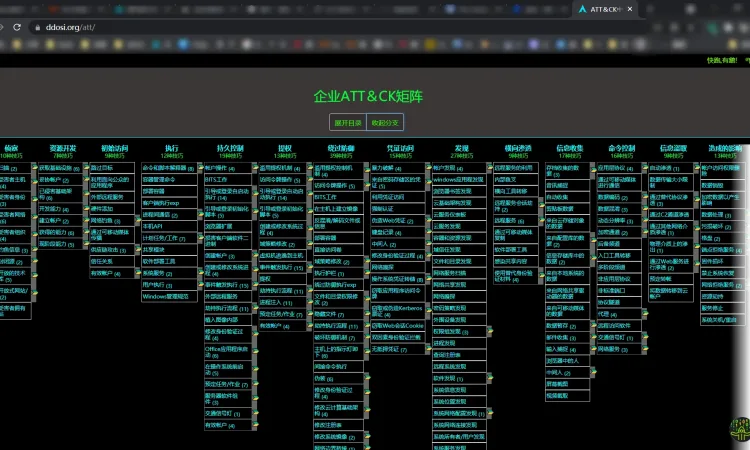Open the 窃取或伪造Kerberos票证 (4) link

coord(397,311)
